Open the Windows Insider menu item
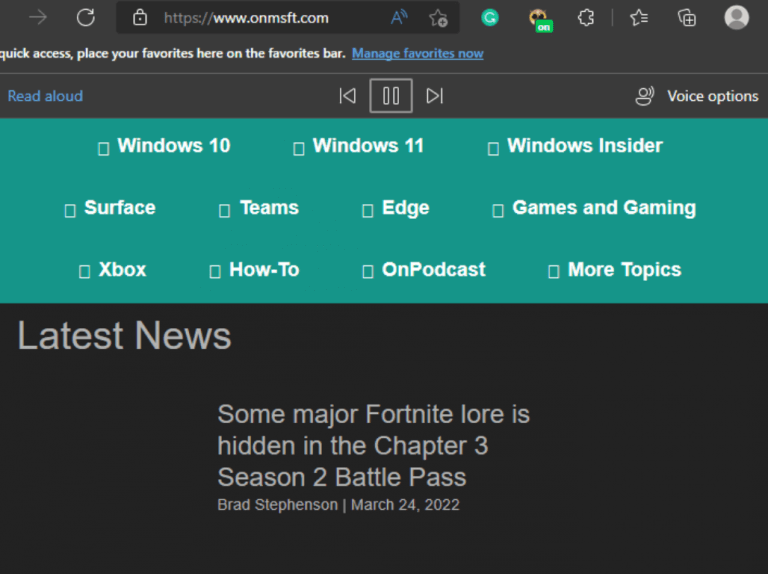Screen dimensions: 768x574 [x=576, y=146]
